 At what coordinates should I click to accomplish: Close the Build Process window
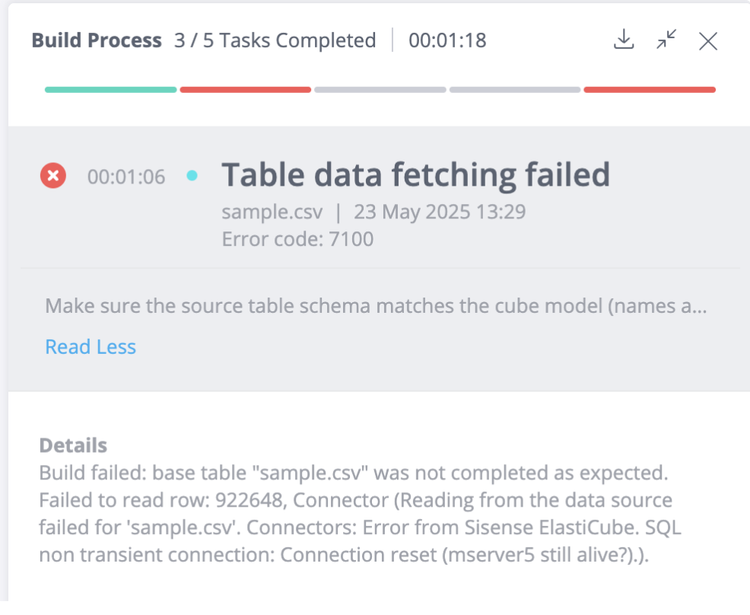click(708, 41)
